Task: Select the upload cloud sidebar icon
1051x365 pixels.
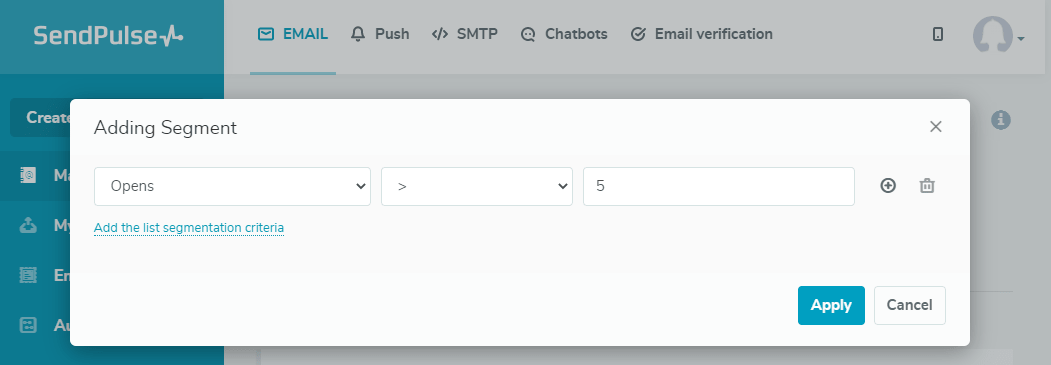Action: [x=28, y=226]
